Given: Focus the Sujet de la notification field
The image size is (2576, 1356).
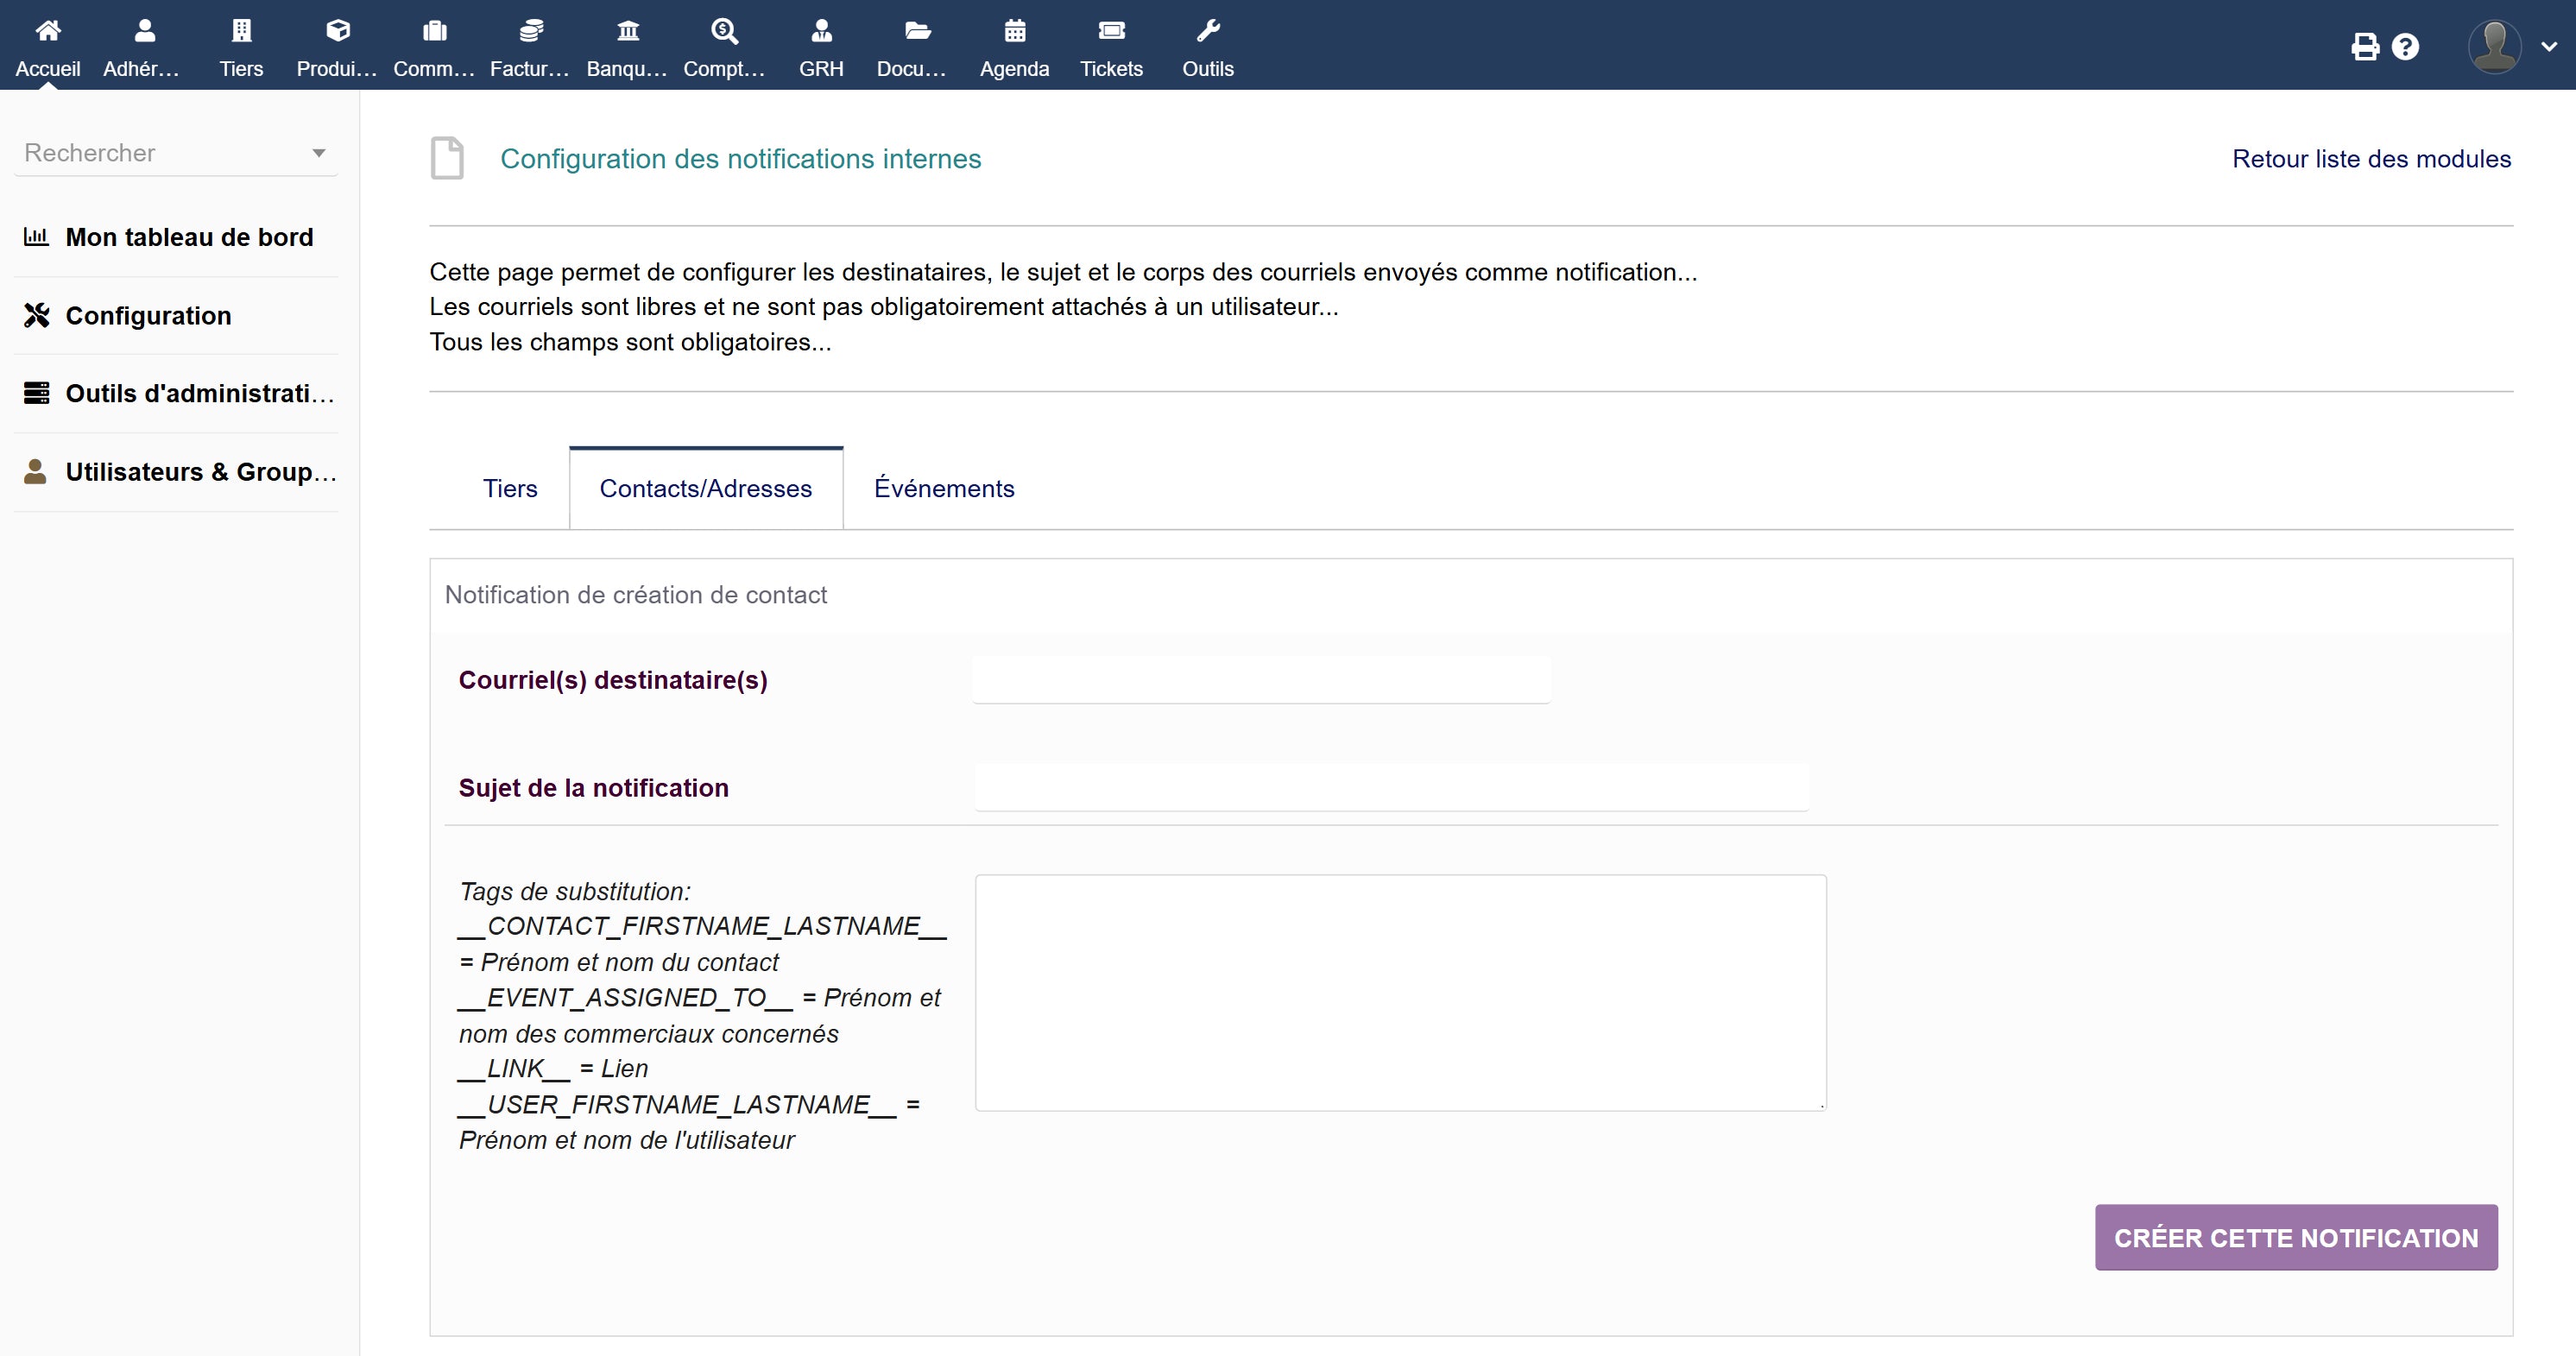Looking at the screenshot, I should click(x=1391, y=787).
